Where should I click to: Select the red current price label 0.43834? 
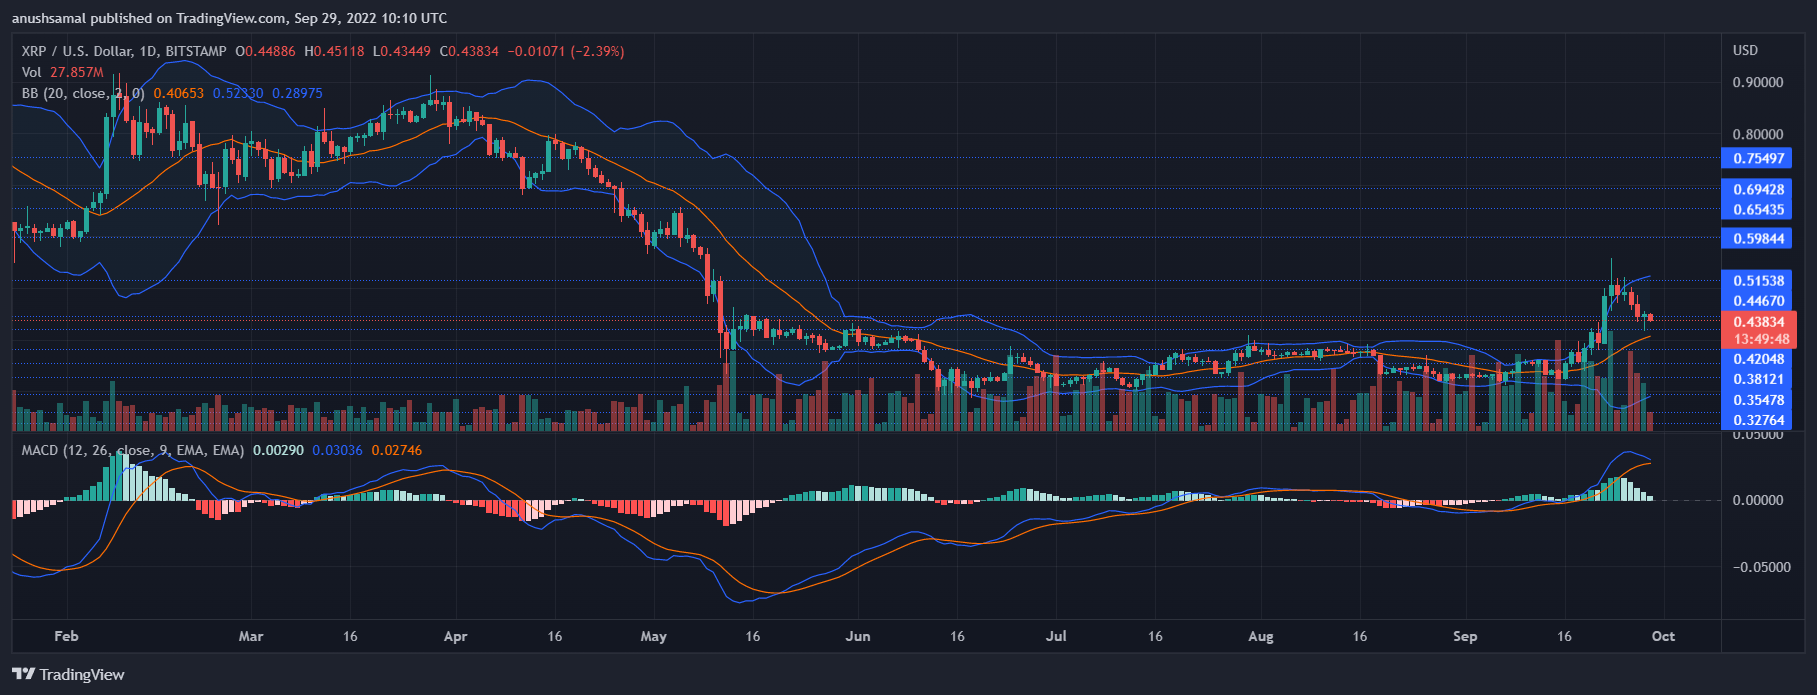1758,322
